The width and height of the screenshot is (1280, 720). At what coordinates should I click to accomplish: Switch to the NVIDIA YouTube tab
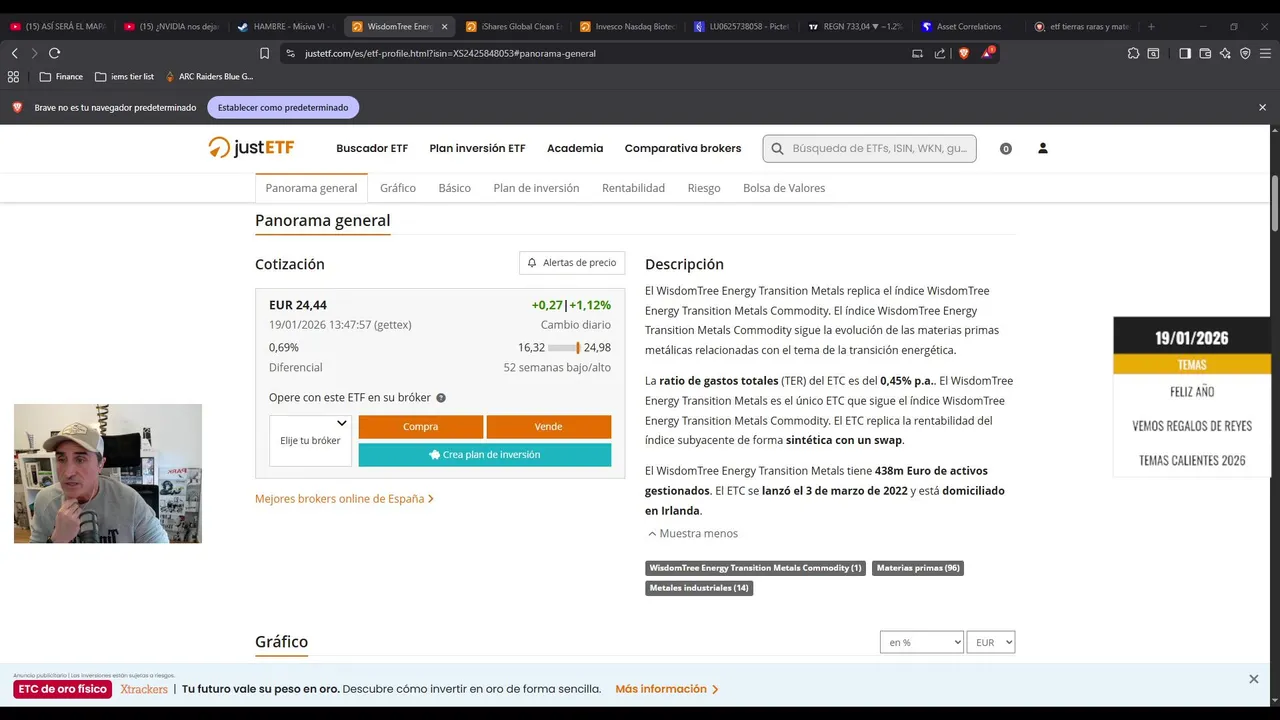point(172,26)
